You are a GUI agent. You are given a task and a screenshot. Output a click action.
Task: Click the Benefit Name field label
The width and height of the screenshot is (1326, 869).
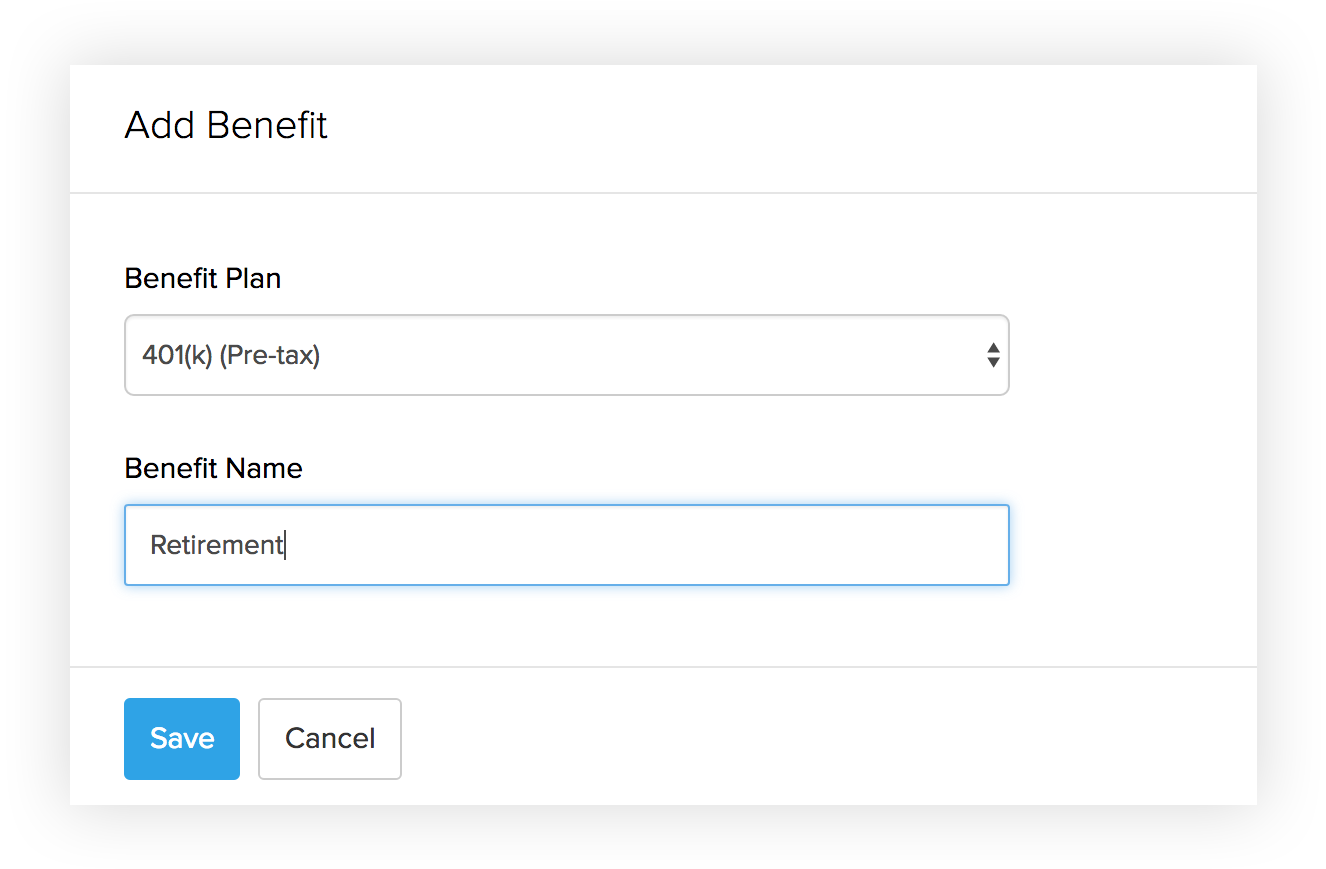[x=213, y=468]
